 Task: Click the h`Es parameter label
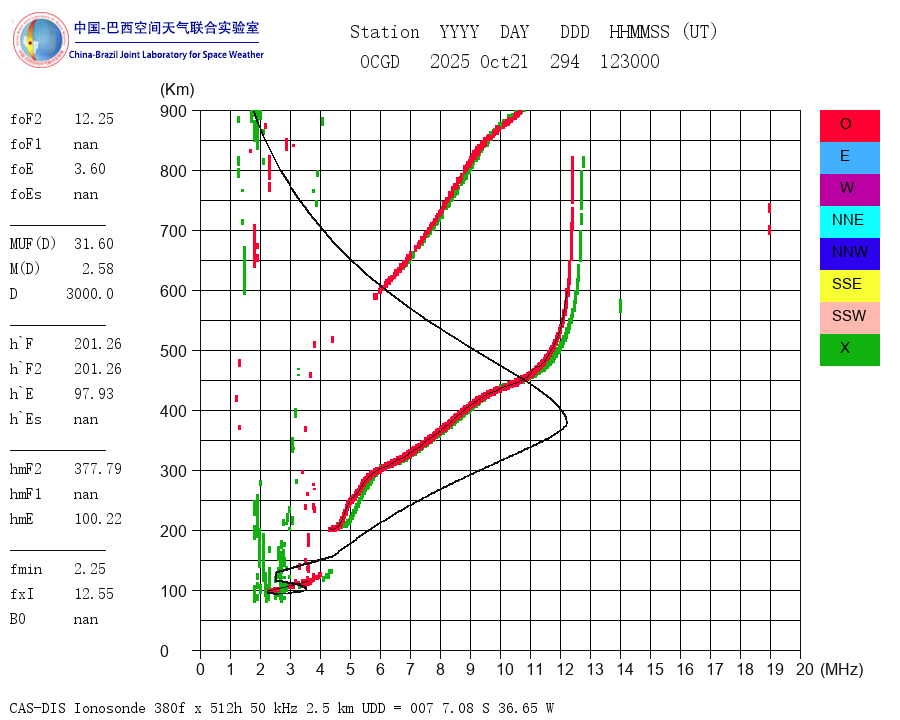point(26,419)
